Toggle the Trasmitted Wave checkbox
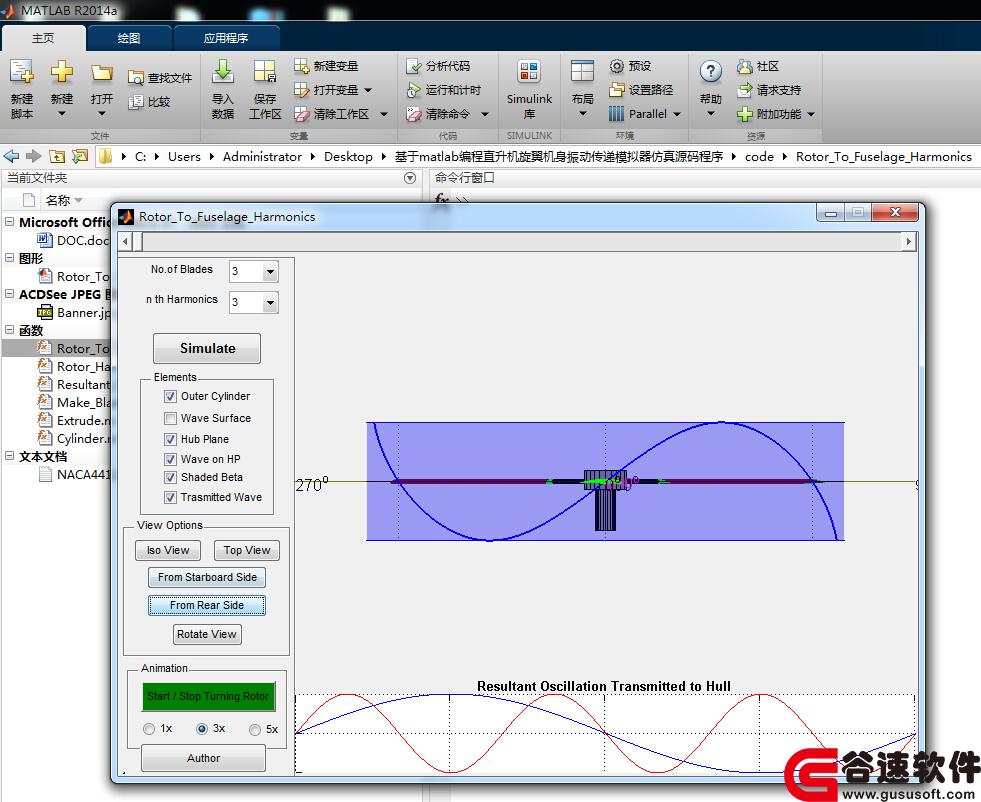The image size is (981, 802). coord(170,497)
